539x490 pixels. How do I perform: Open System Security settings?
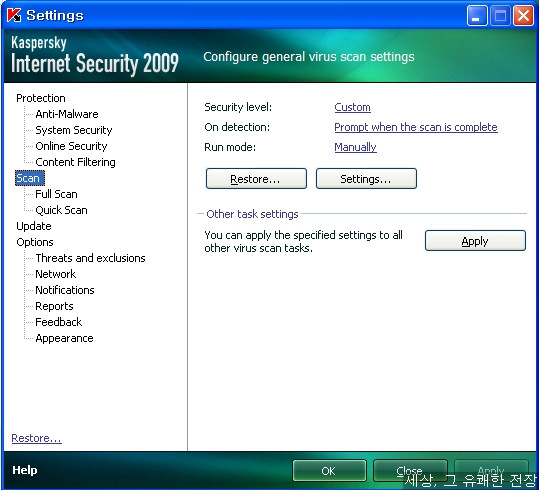coord(74,130)
